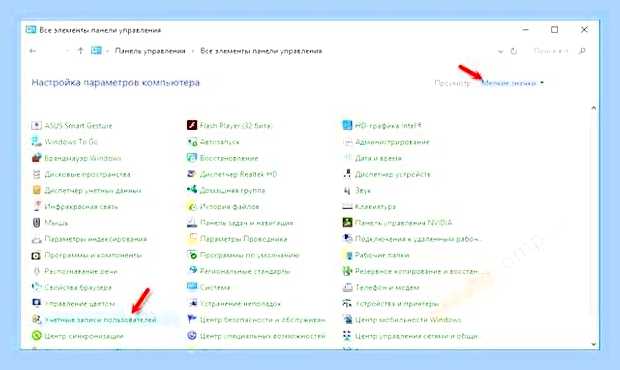Open HD-графика Intel icon
620x370 pixels.
(347, 126)
